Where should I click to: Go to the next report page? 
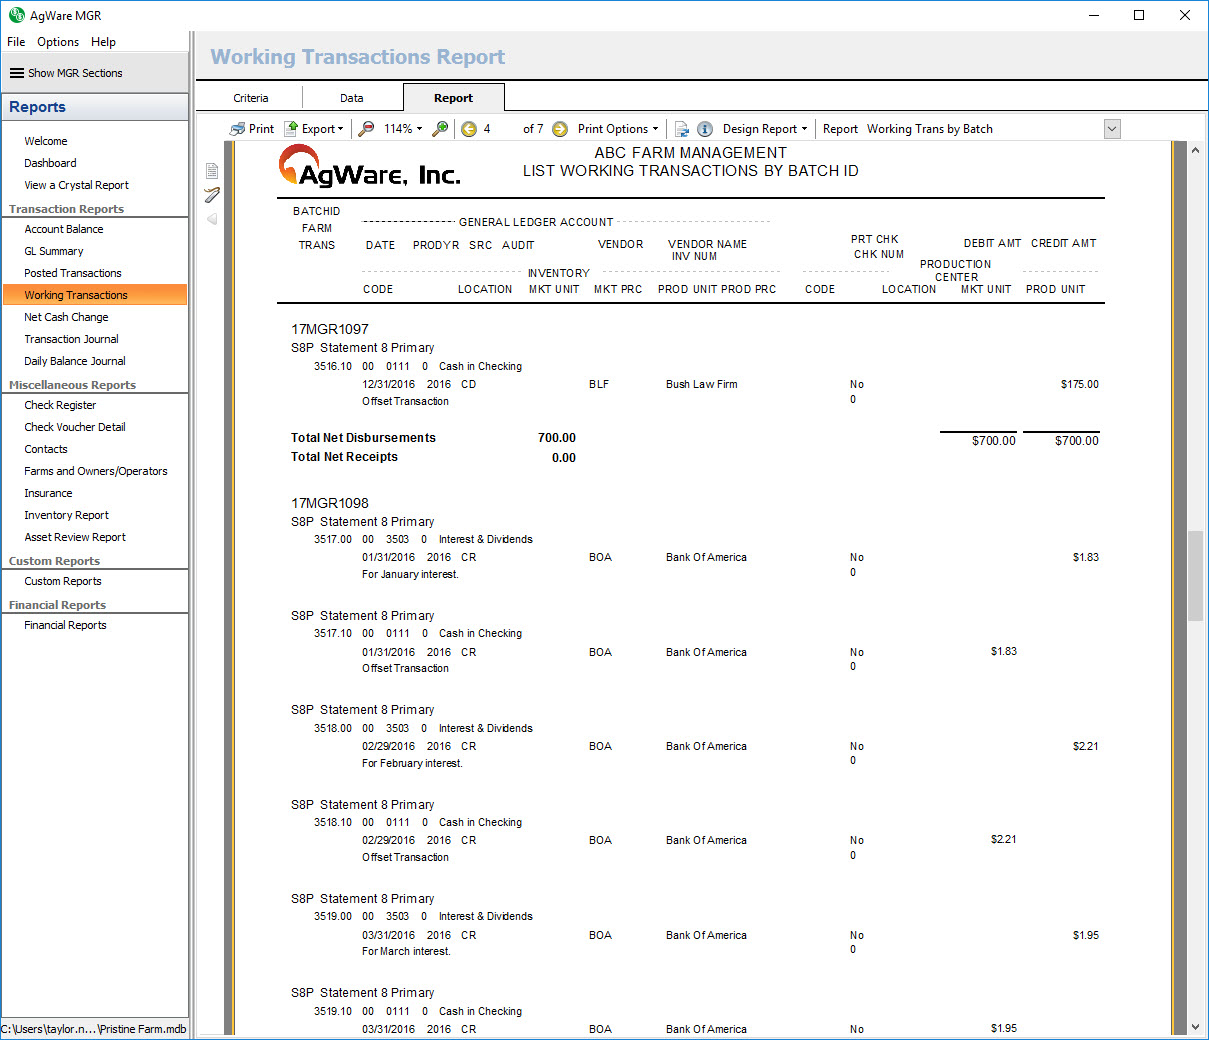point(560,129)
